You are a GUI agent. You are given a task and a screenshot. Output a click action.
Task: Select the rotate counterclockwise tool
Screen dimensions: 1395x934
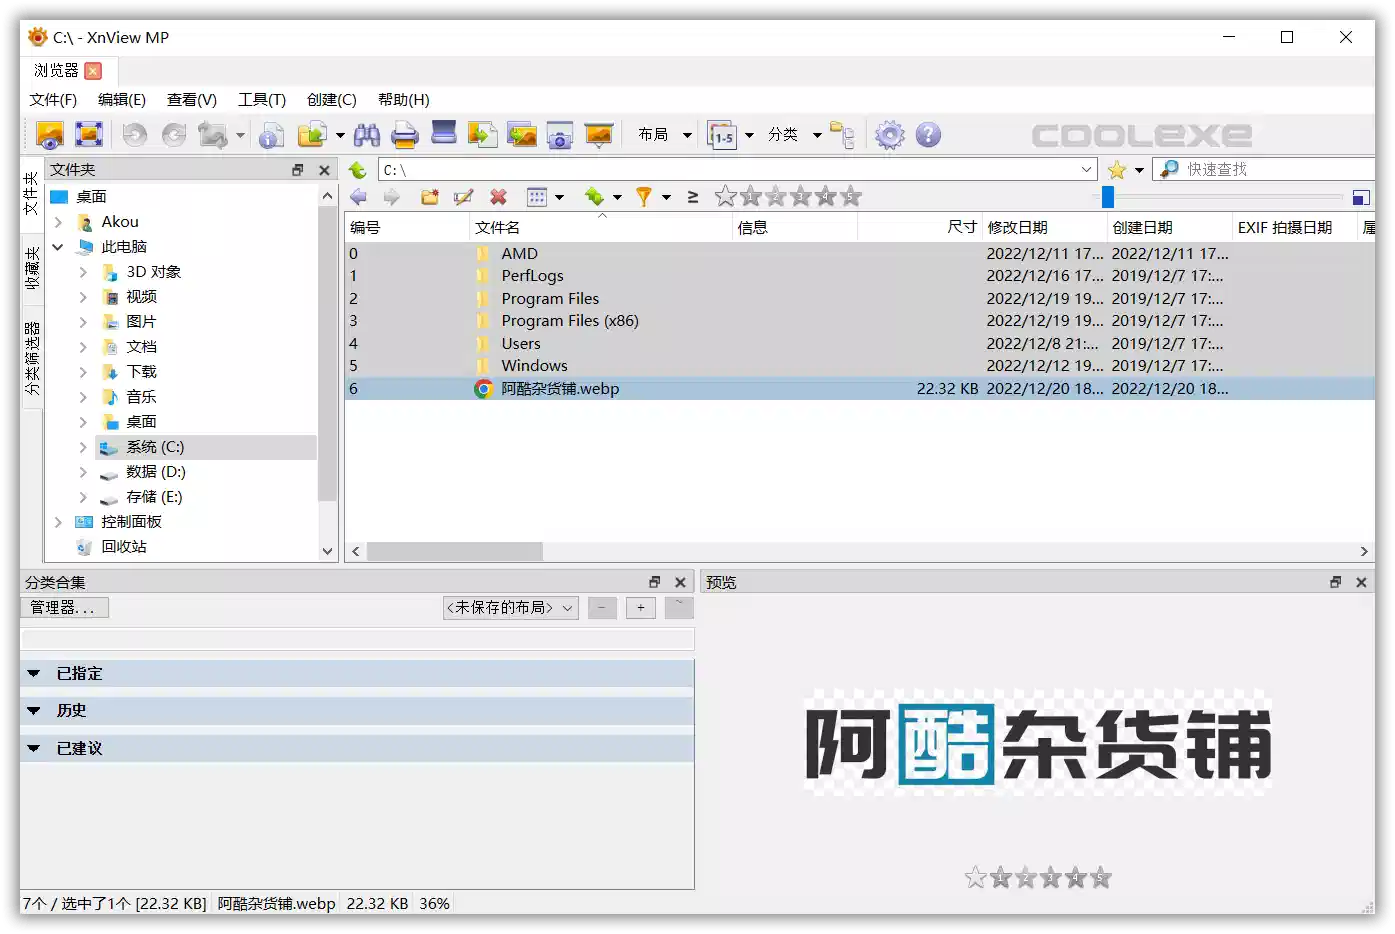135,134
